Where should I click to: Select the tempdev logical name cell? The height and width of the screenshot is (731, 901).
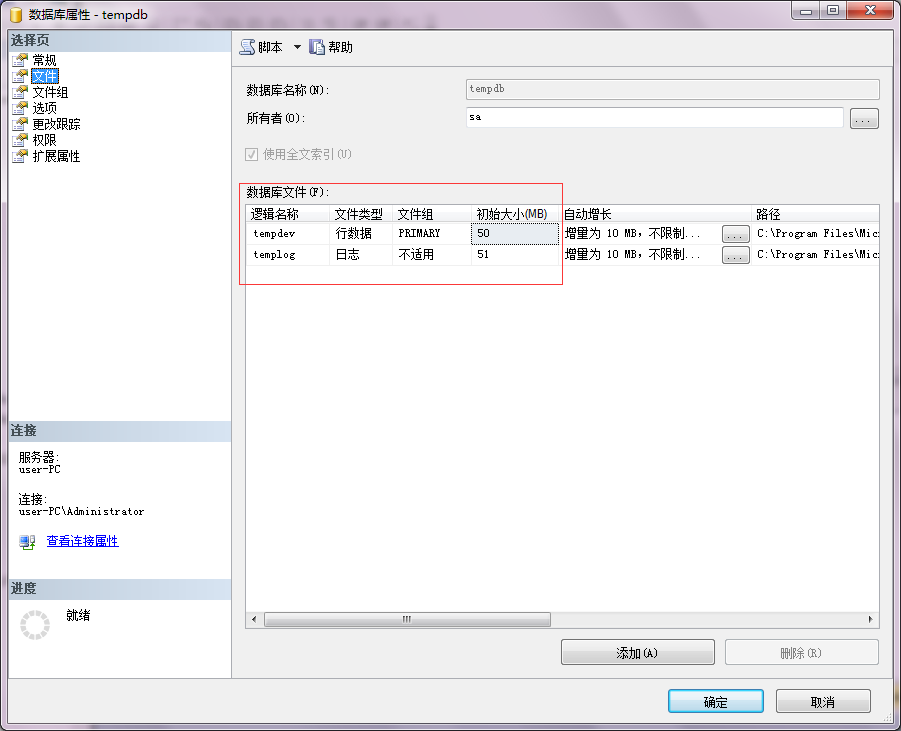point(287,233)
